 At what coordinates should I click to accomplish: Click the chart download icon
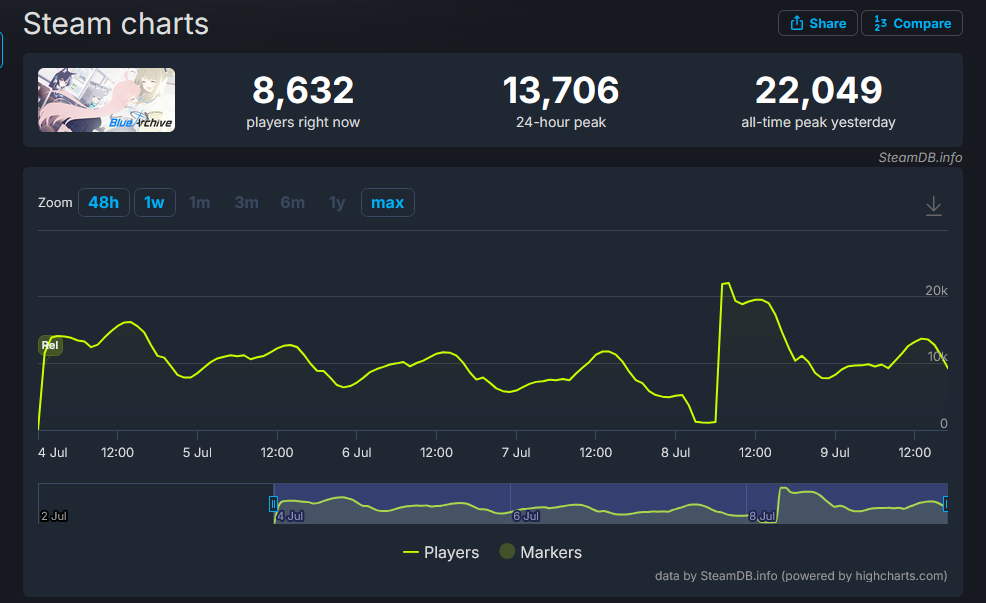click(x=934, y=206)
